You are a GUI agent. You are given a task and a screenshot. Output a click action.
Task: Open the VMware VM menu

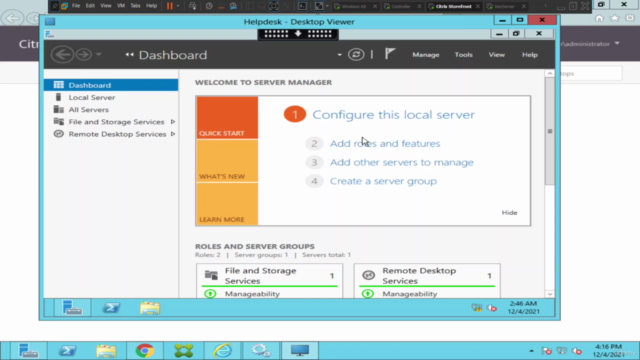[x=121, y=6]
